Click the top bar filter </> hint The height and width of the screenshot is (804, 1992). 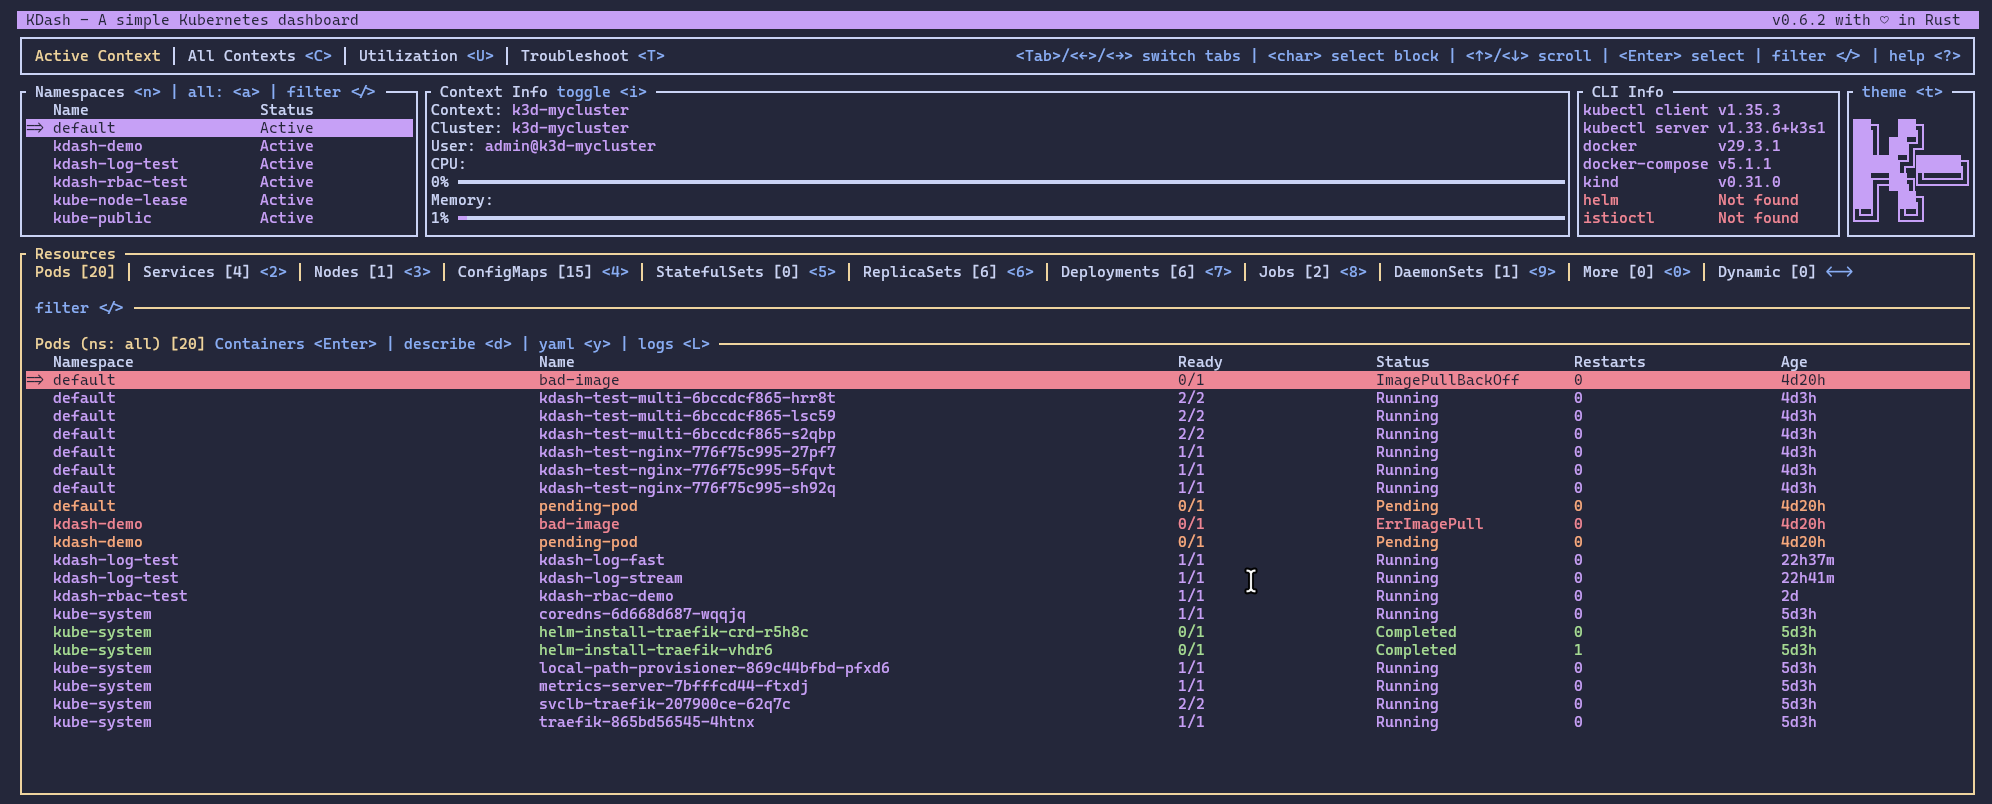1816,56
